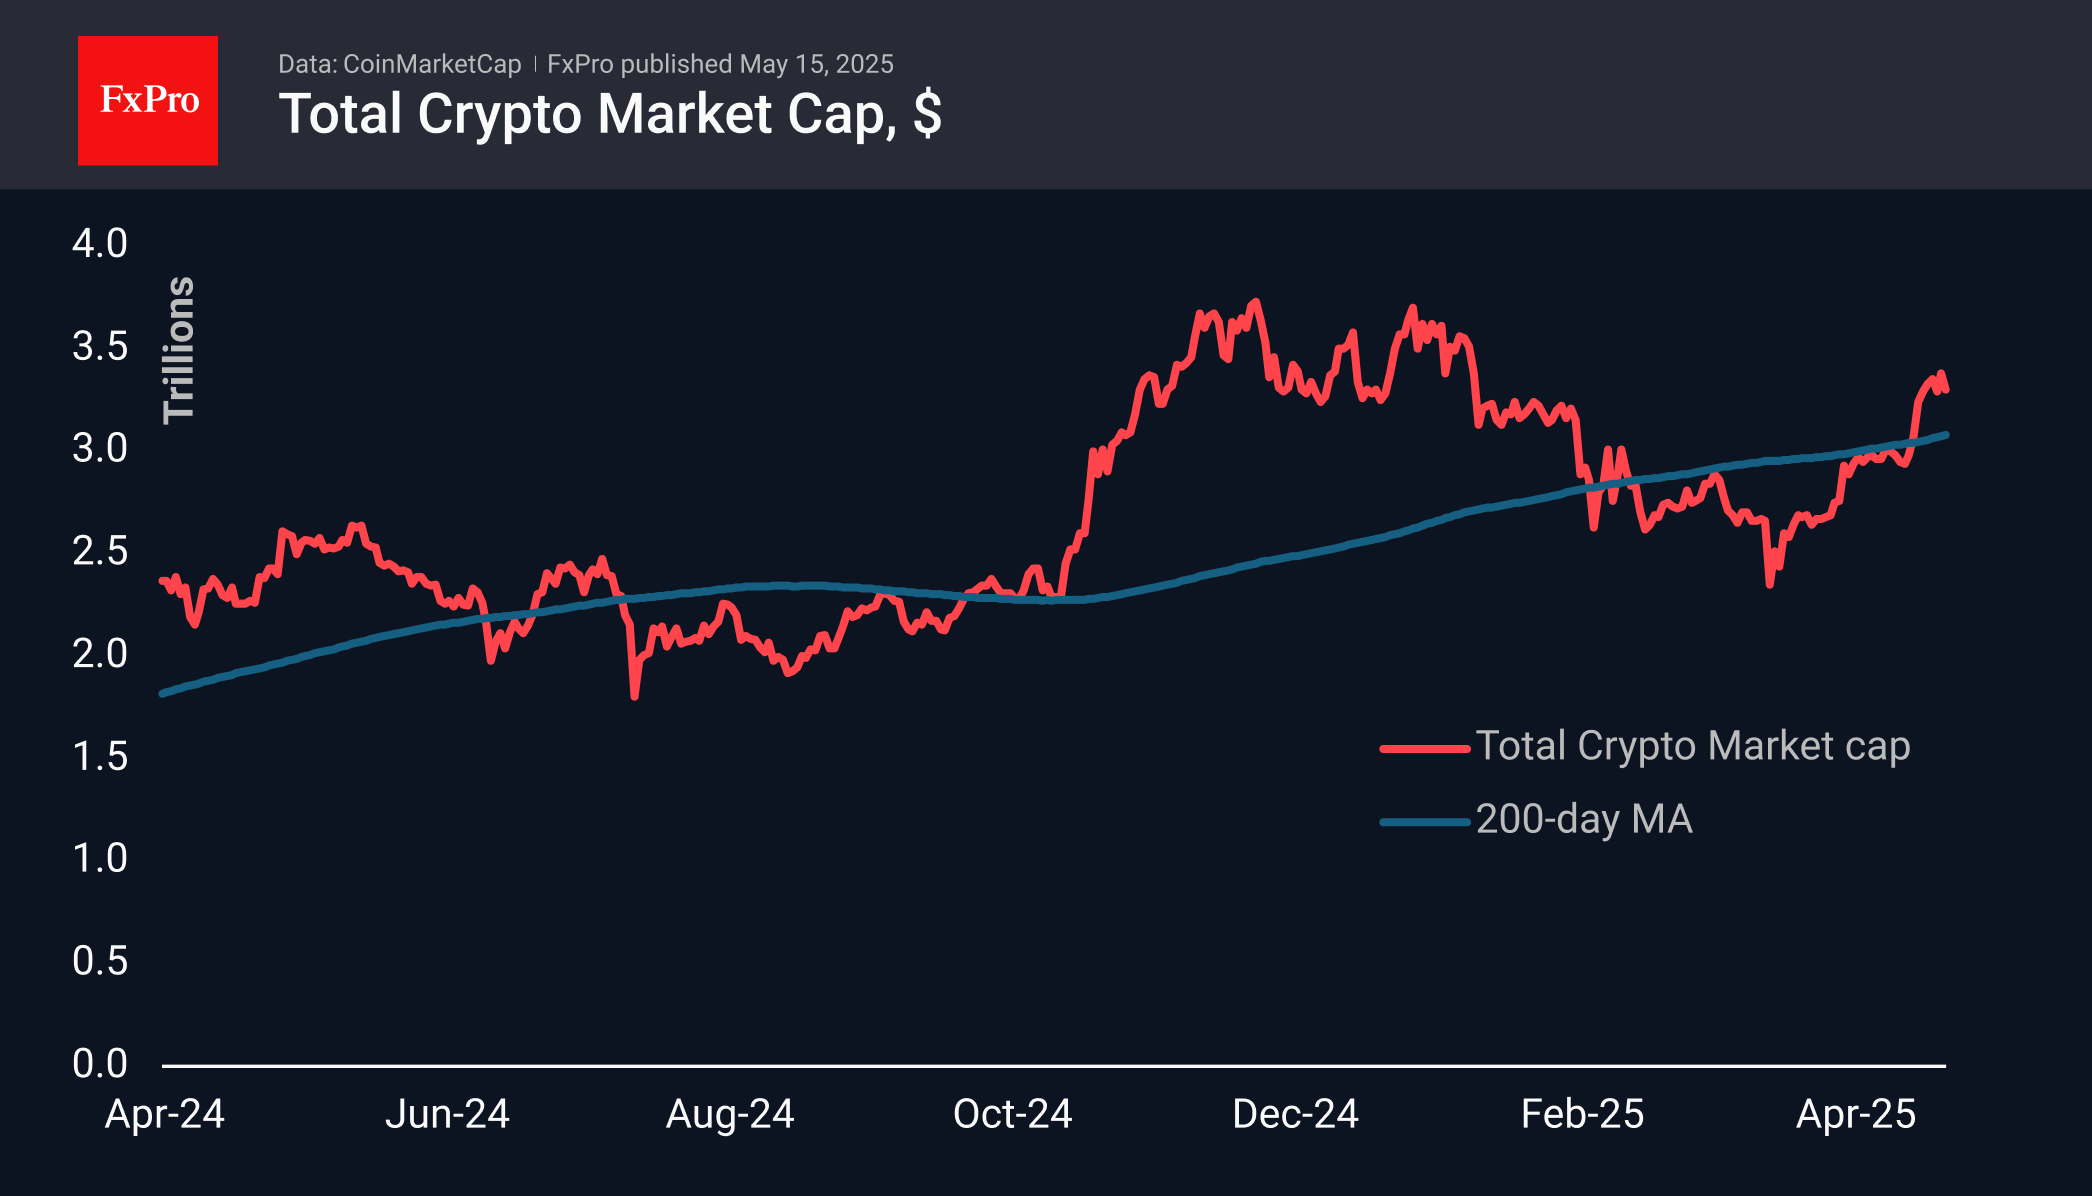This screenshot has height=1196, width=2092.
Task: Toggle the 200-day MA legend label
Action: click(x=1584, y=820)
